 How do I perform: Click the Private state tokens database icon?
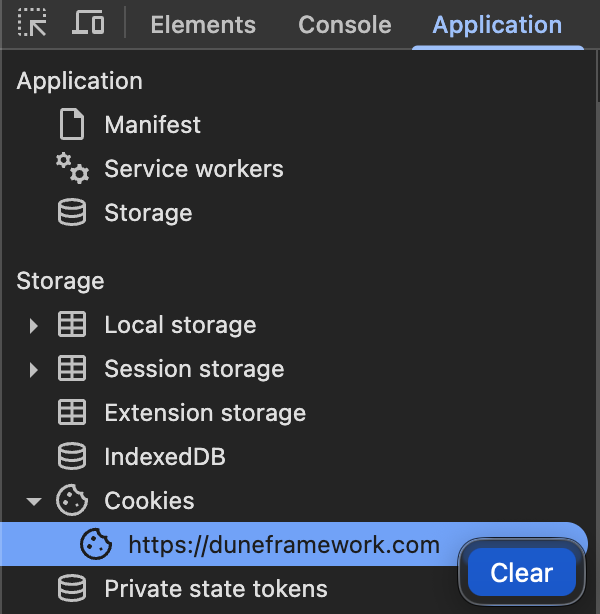[x=72, y=589]
